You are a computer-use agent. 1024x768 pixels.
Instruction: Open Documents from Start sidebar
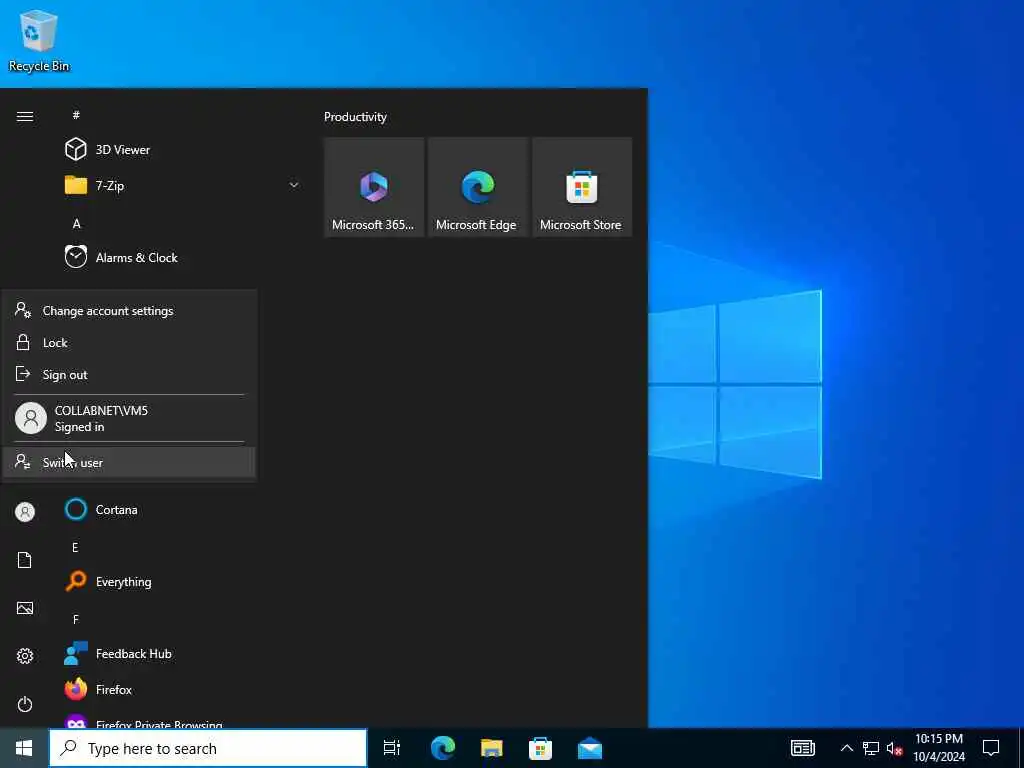coord(25,560)
